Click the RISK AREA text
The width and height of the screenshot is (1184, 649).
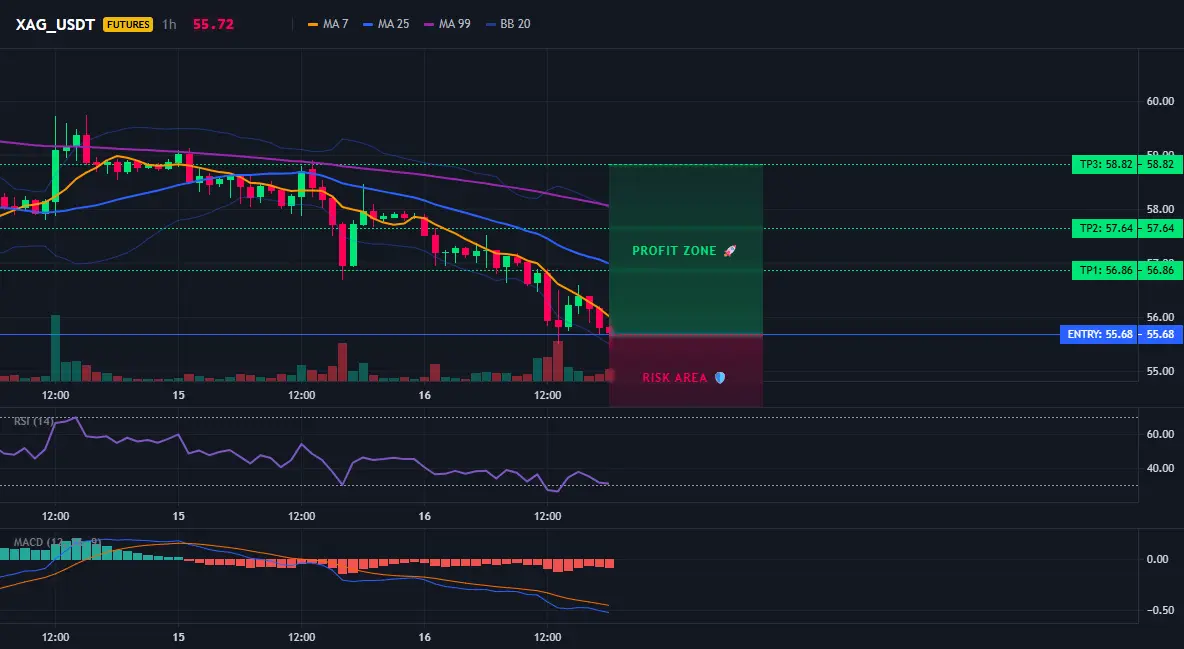pyautogui.click(x=675, y=378)
